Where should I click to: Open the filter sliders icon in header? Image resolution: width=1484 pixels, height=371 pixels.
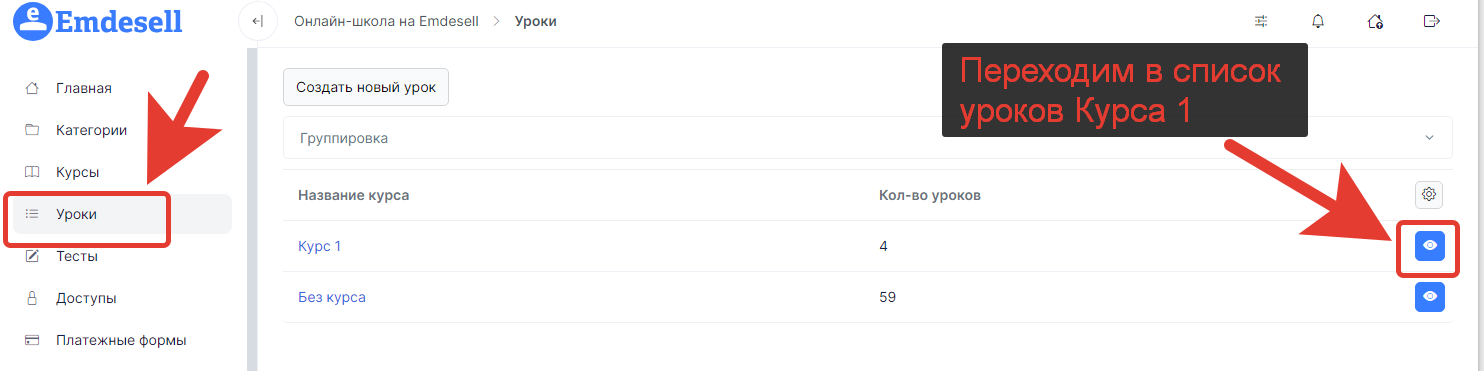(x=1260, y=21)
